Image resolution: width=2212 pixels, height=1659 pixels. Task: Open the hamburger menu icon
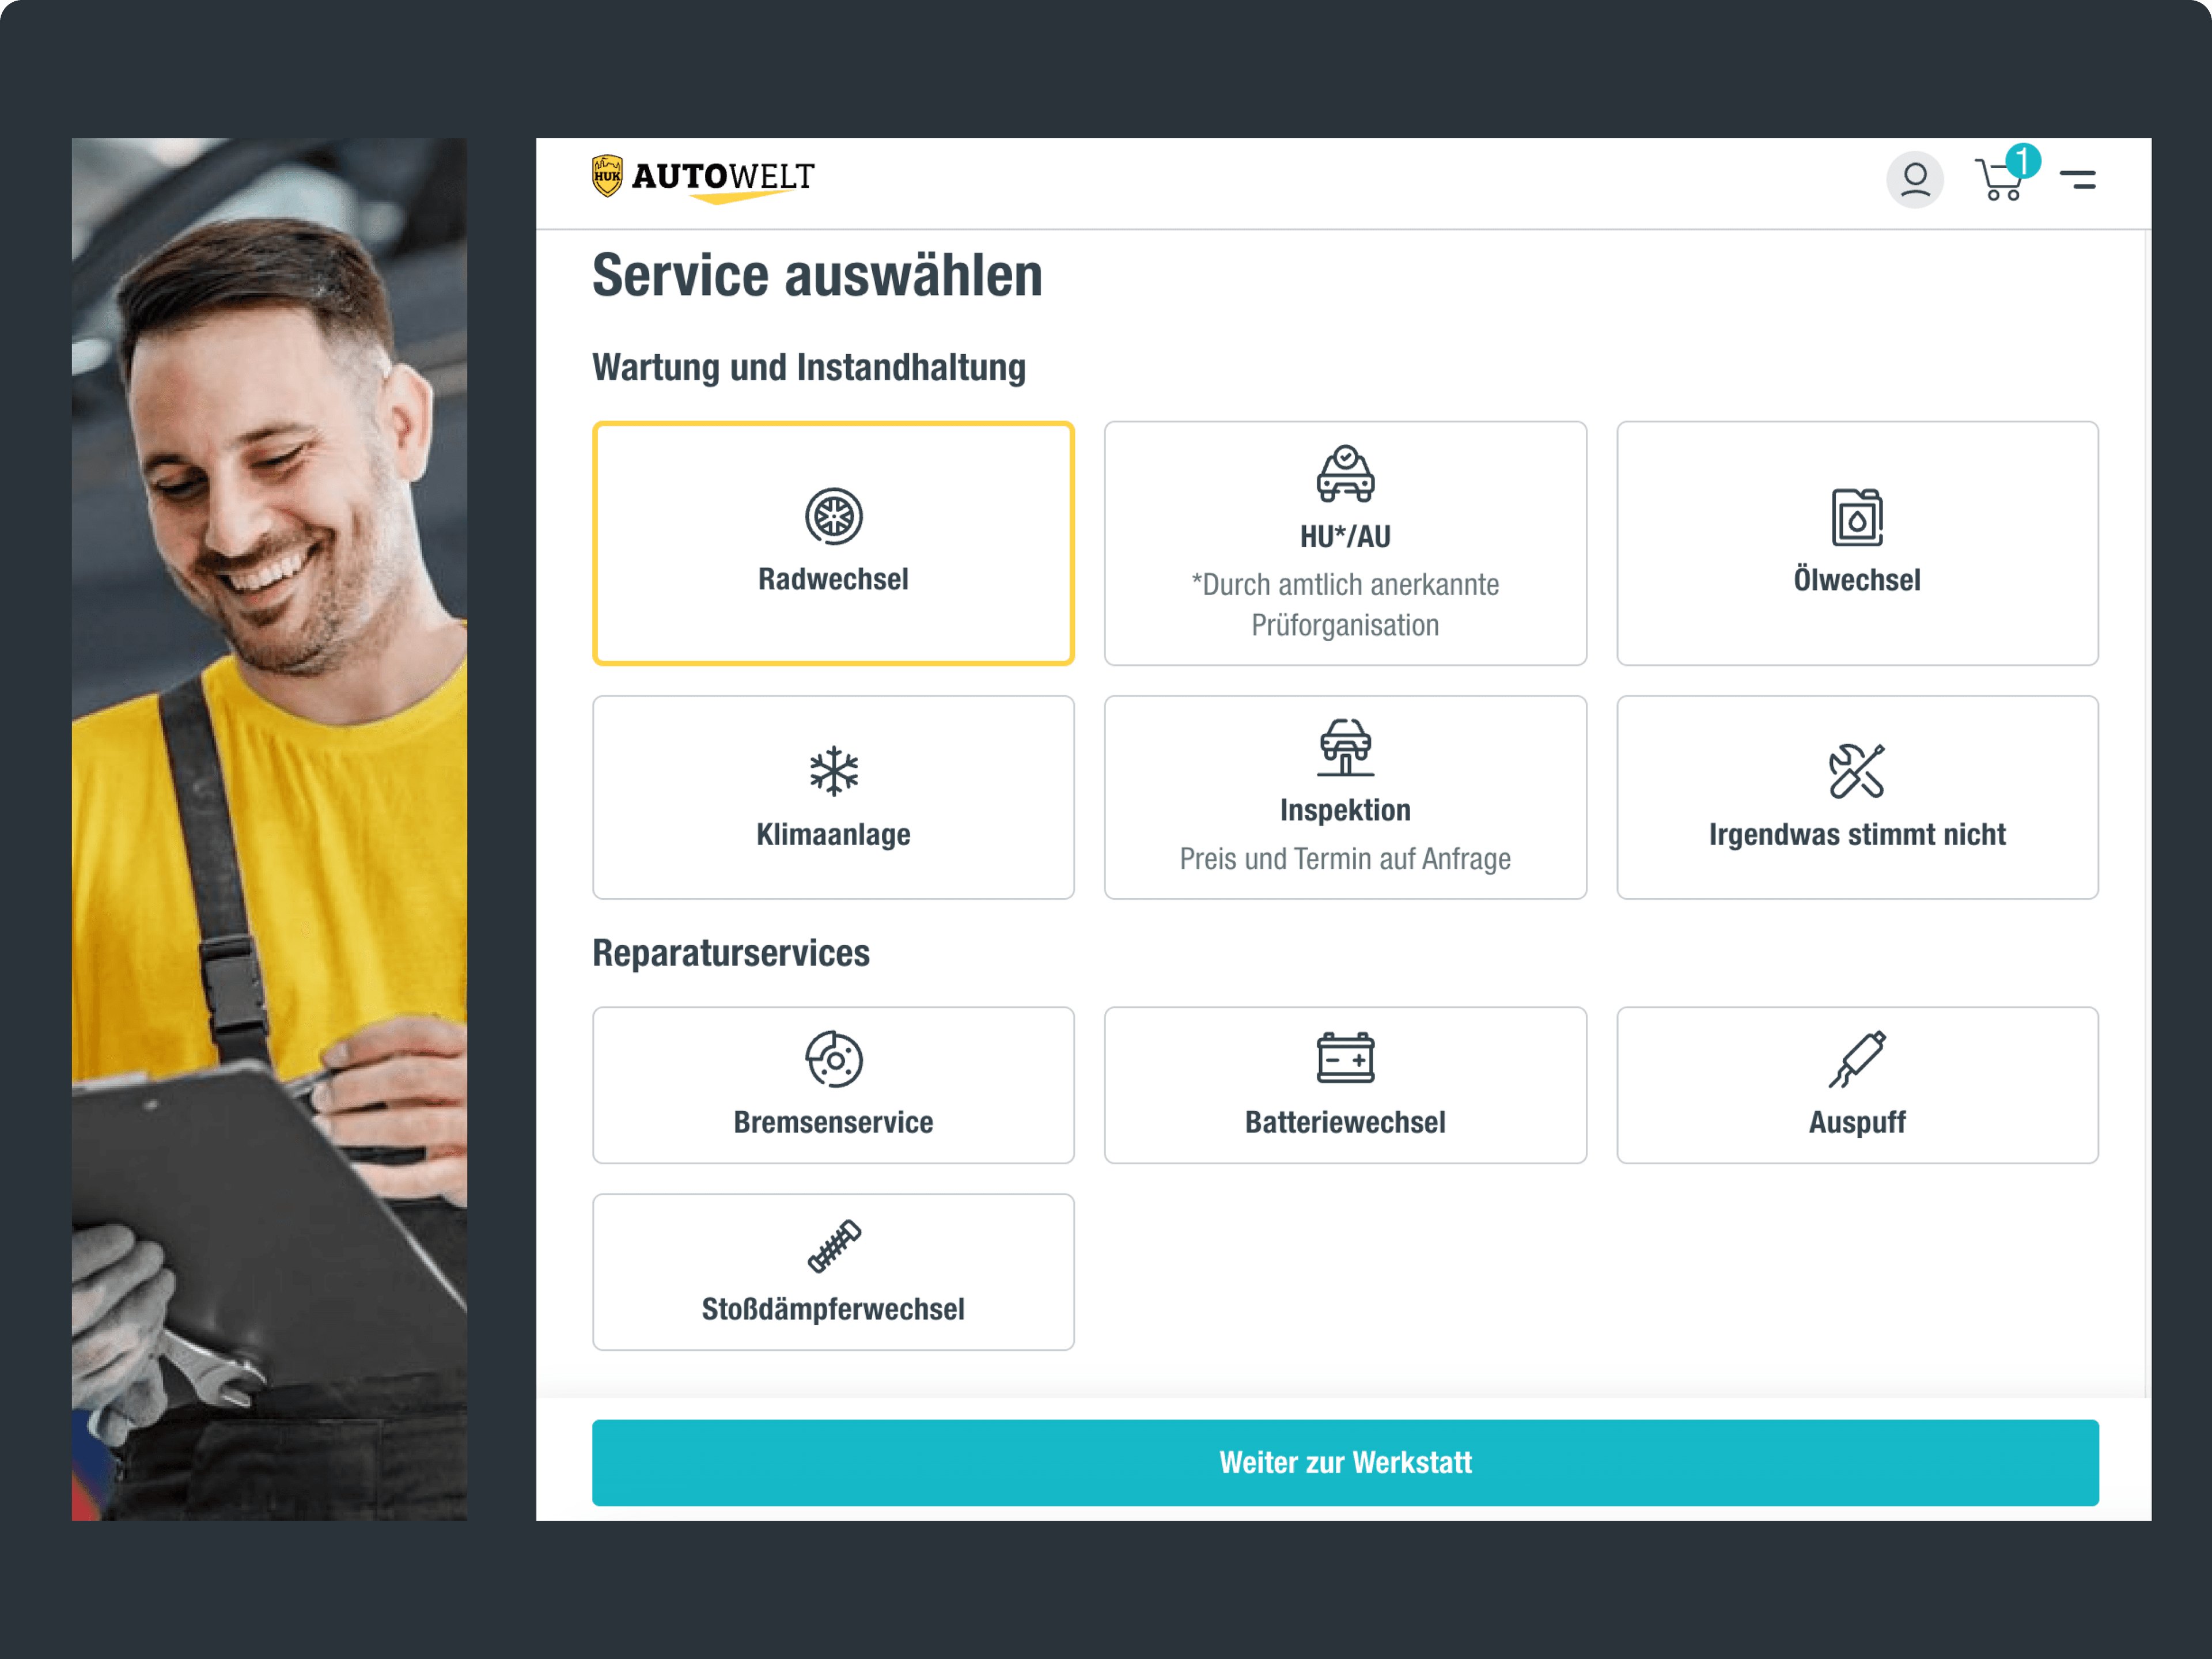[x=2077, y=180]
